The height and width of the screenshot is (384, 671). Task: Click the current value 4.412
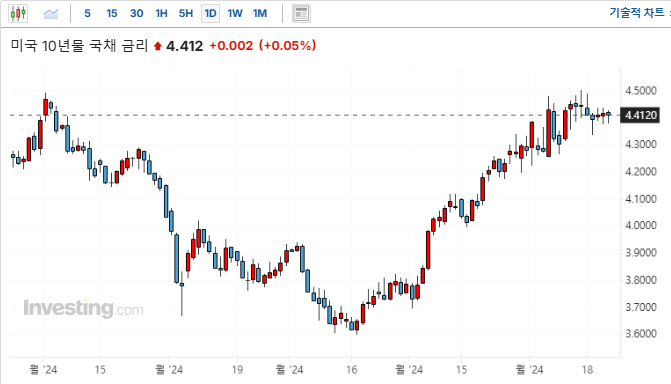(184, 46)
